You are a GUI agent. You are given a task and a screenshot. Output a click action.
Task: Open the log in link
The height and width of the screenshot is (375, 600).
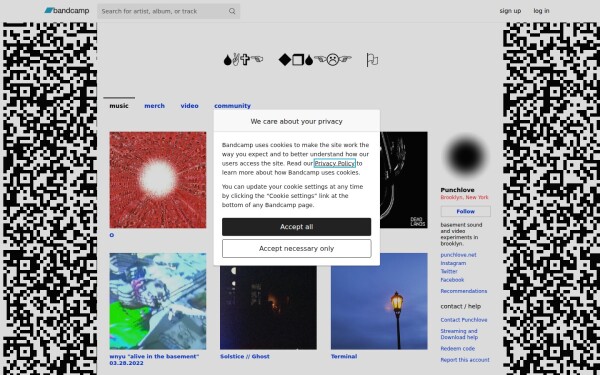pyautogui.click(x=541, y=11)
